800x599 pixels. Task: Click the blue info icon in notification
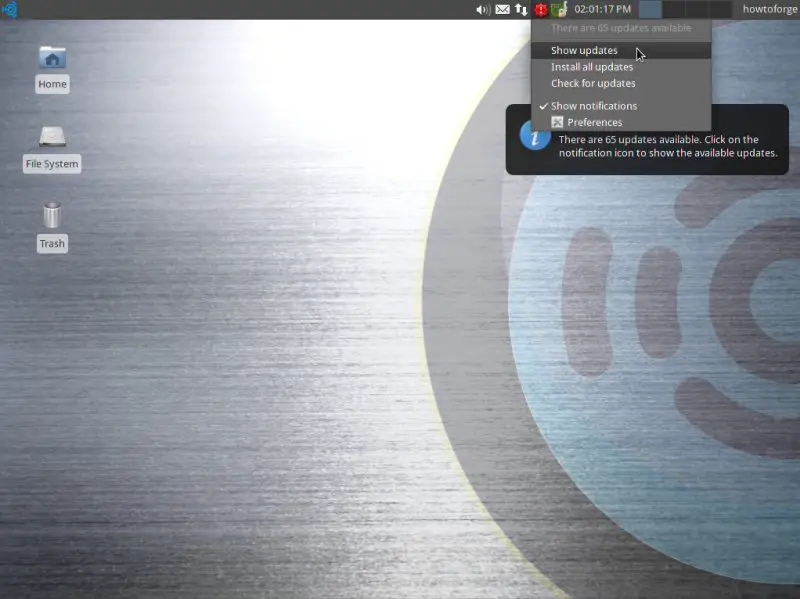[535, 137]
